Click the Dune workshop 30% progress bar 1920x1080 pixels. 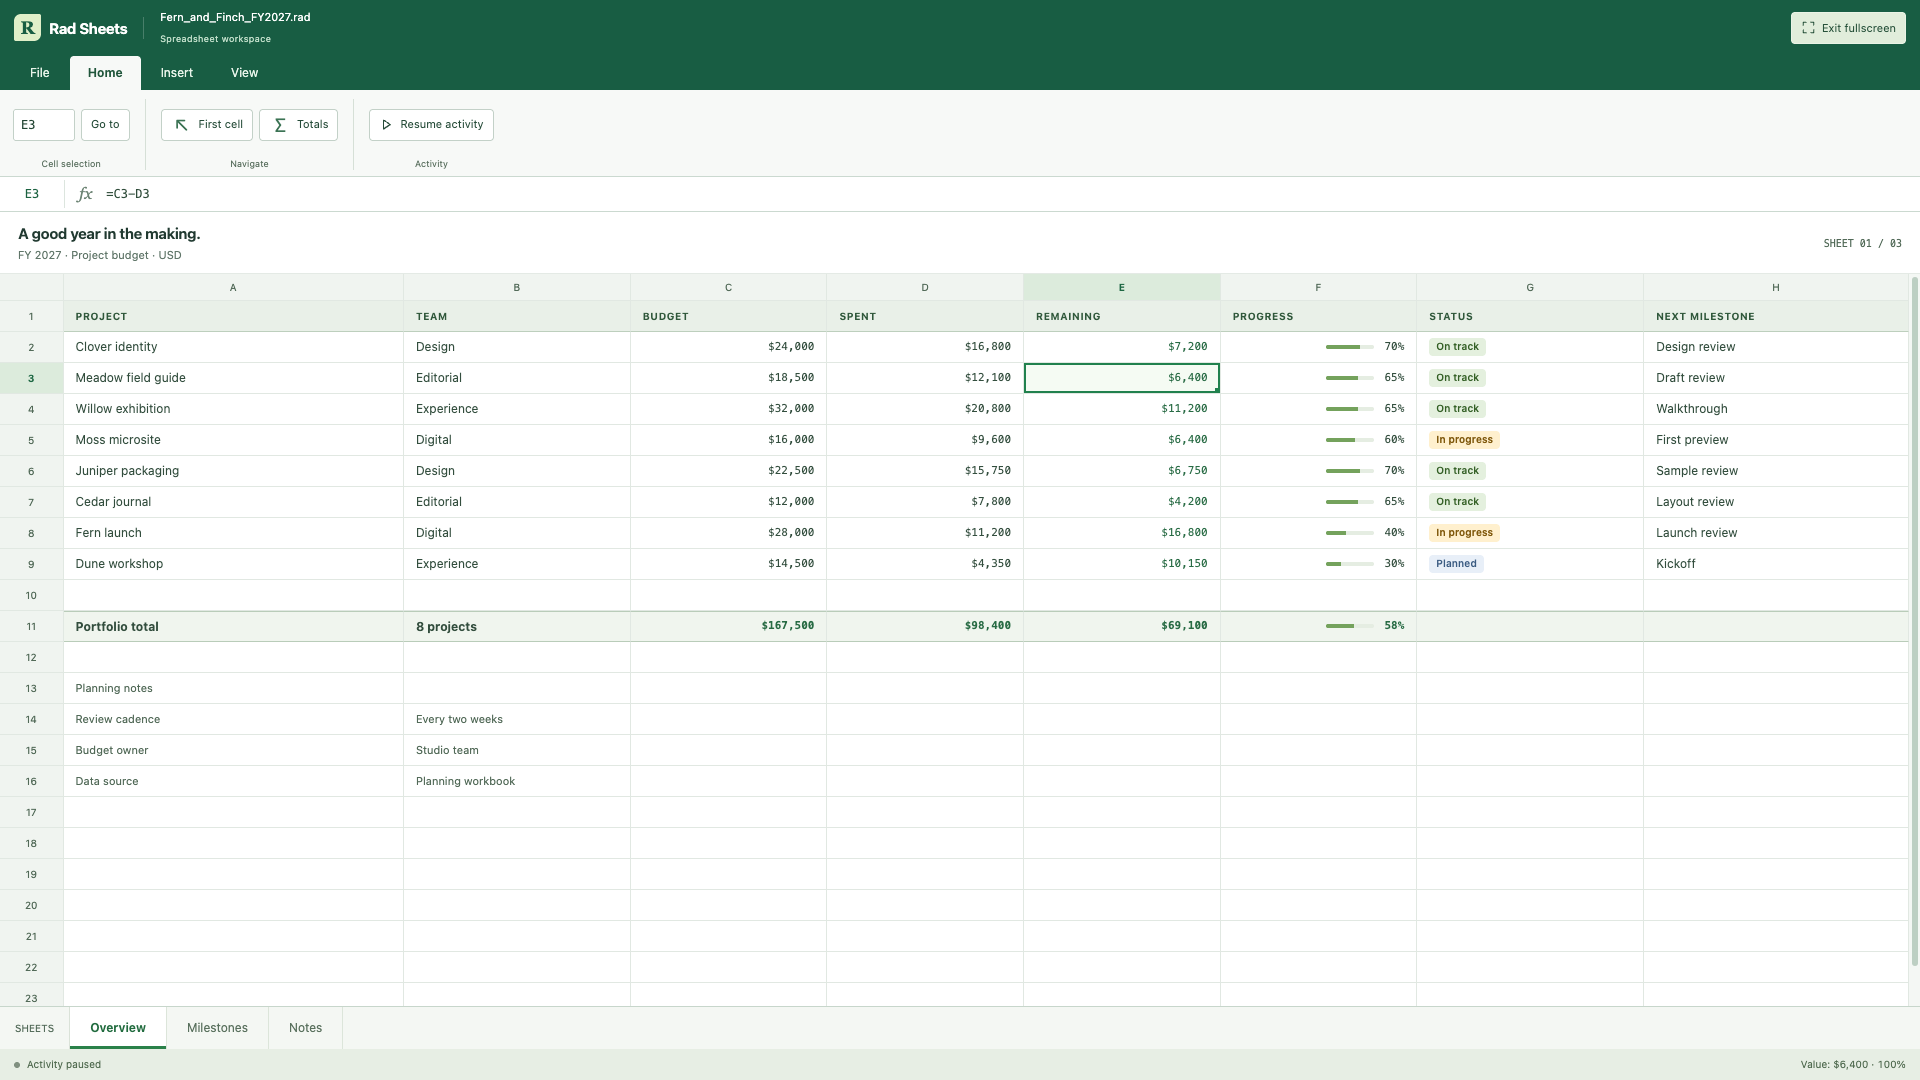click(1350, 564)
